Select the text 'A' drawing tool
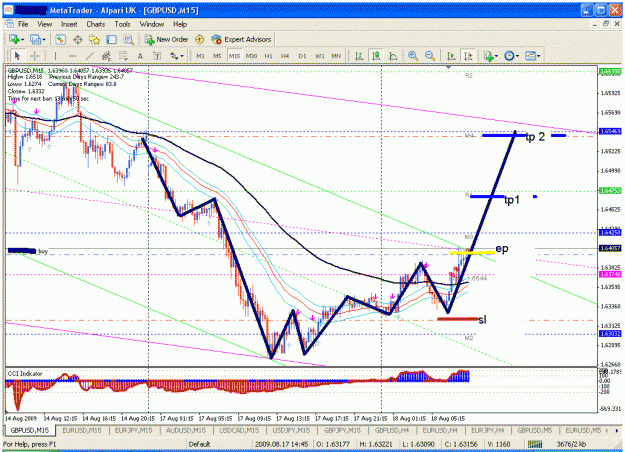 click(x=140, y=56)
